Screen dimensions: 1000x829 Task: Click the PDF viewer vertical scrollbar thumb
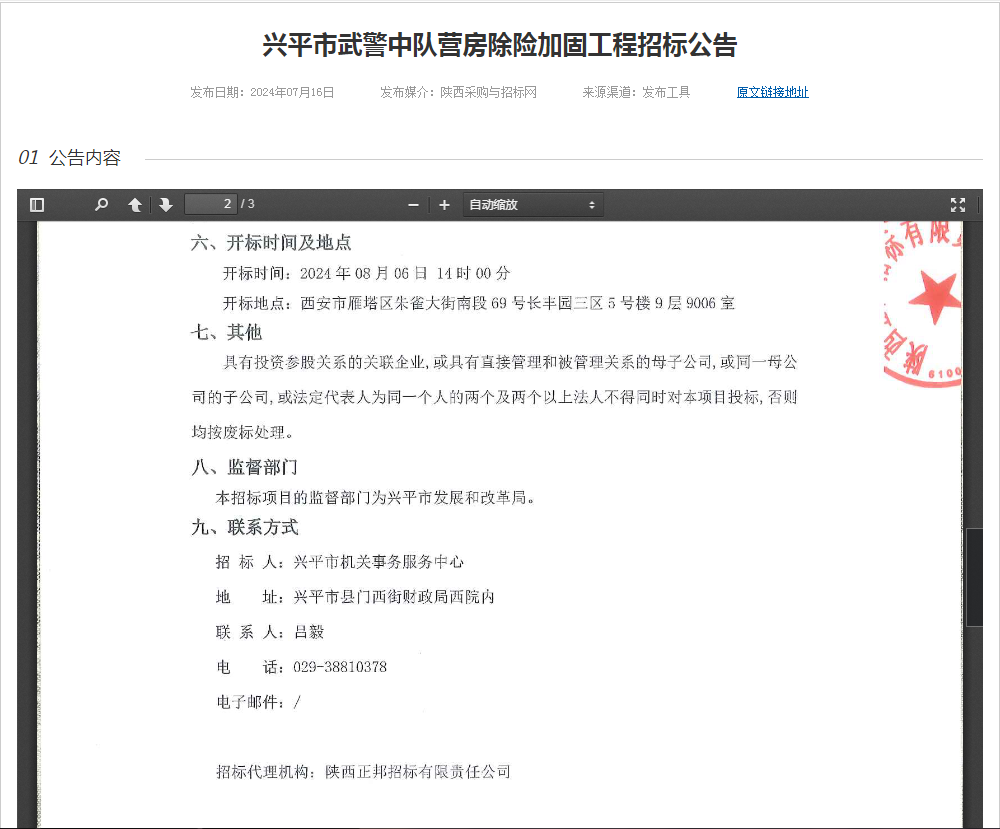(974, 576)
